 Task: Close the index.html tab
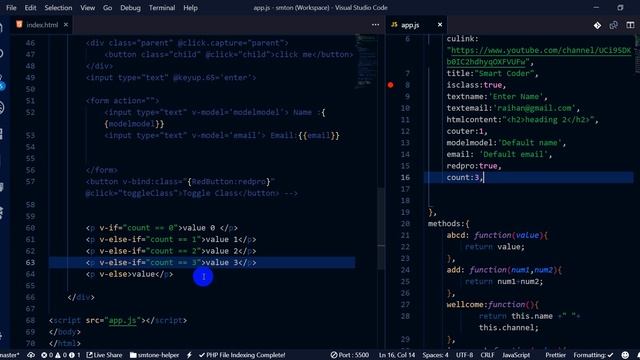coord(66,25)
